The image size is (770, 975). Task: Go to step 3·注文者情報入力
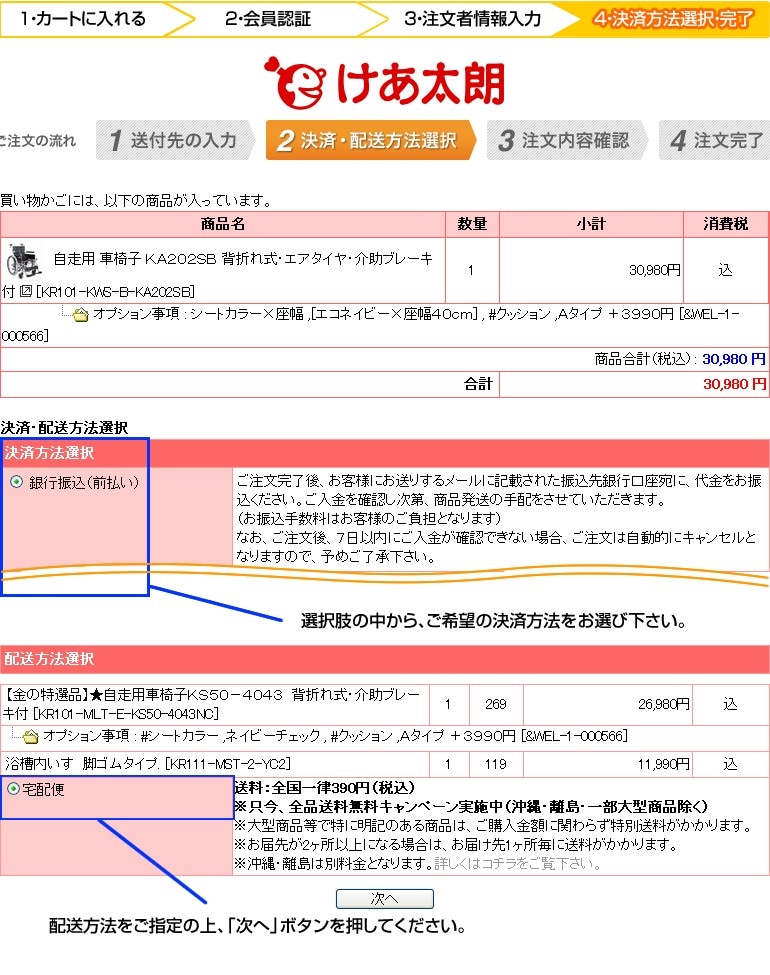click(x=472, y=18)
